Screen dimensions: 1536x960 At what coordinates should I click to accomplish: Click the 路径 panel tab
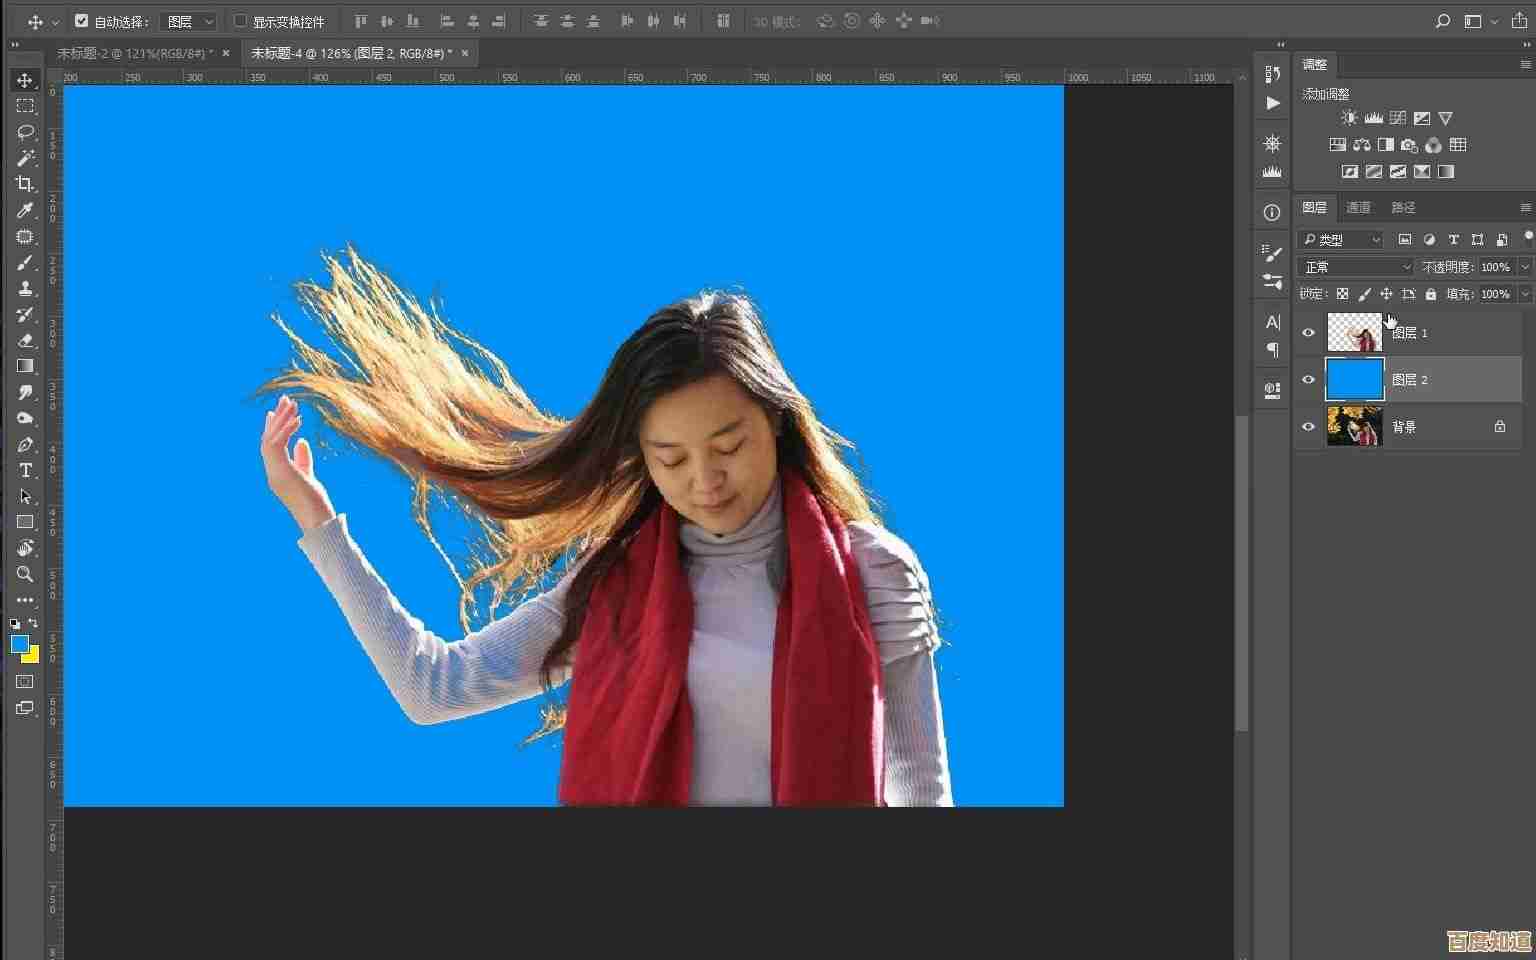1403,207
